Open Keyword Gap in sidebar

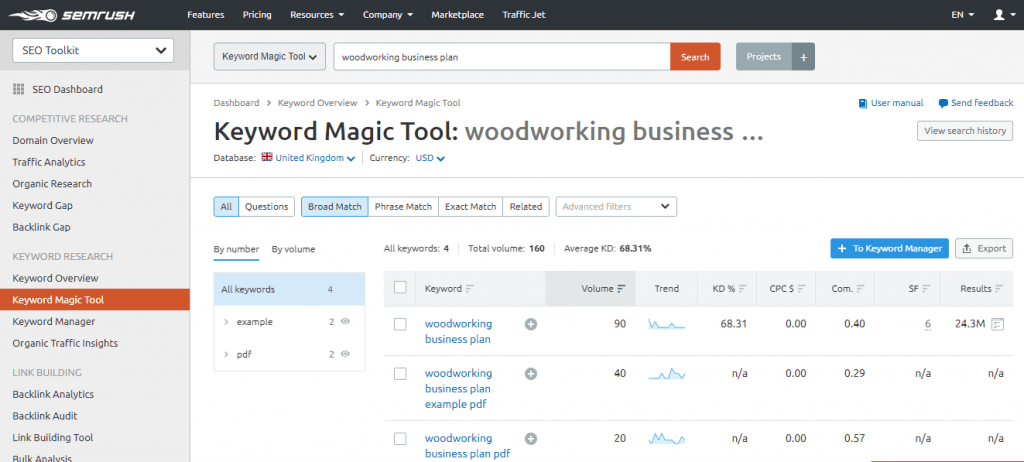click(42, 205)
